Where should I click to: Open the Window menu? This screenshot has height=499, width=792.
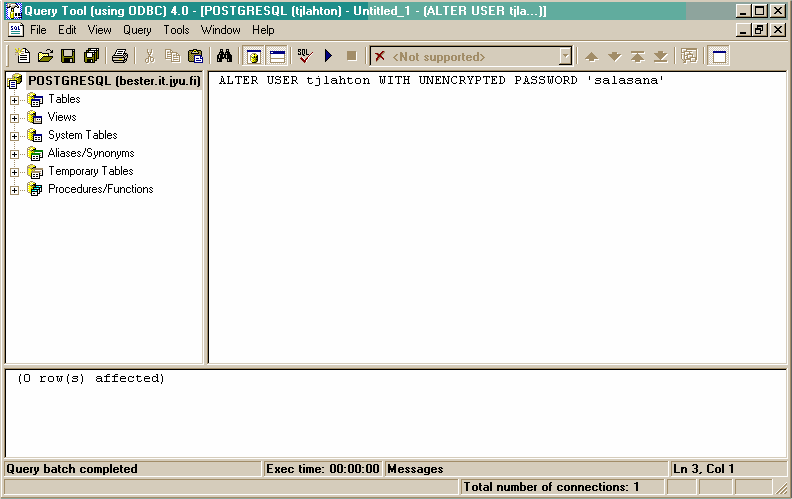pos(221,30)
